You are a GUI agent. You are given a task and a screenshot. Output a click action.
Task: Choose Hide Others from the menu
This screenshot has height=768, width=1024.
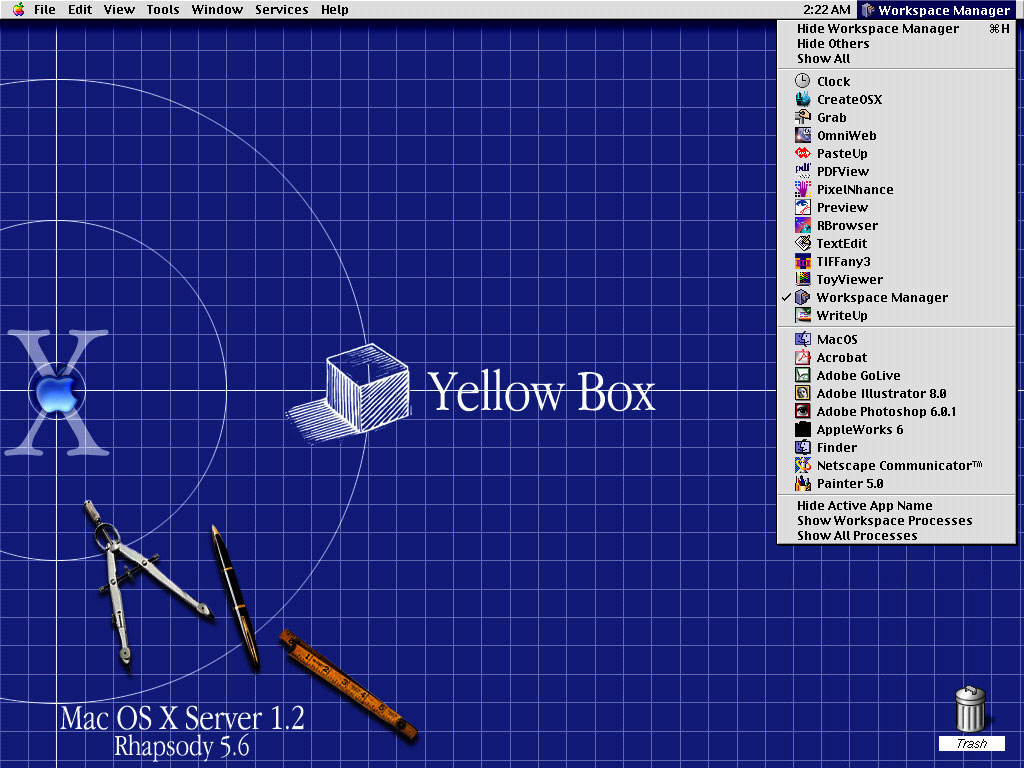pyautogui.click(x=833, y=44)
